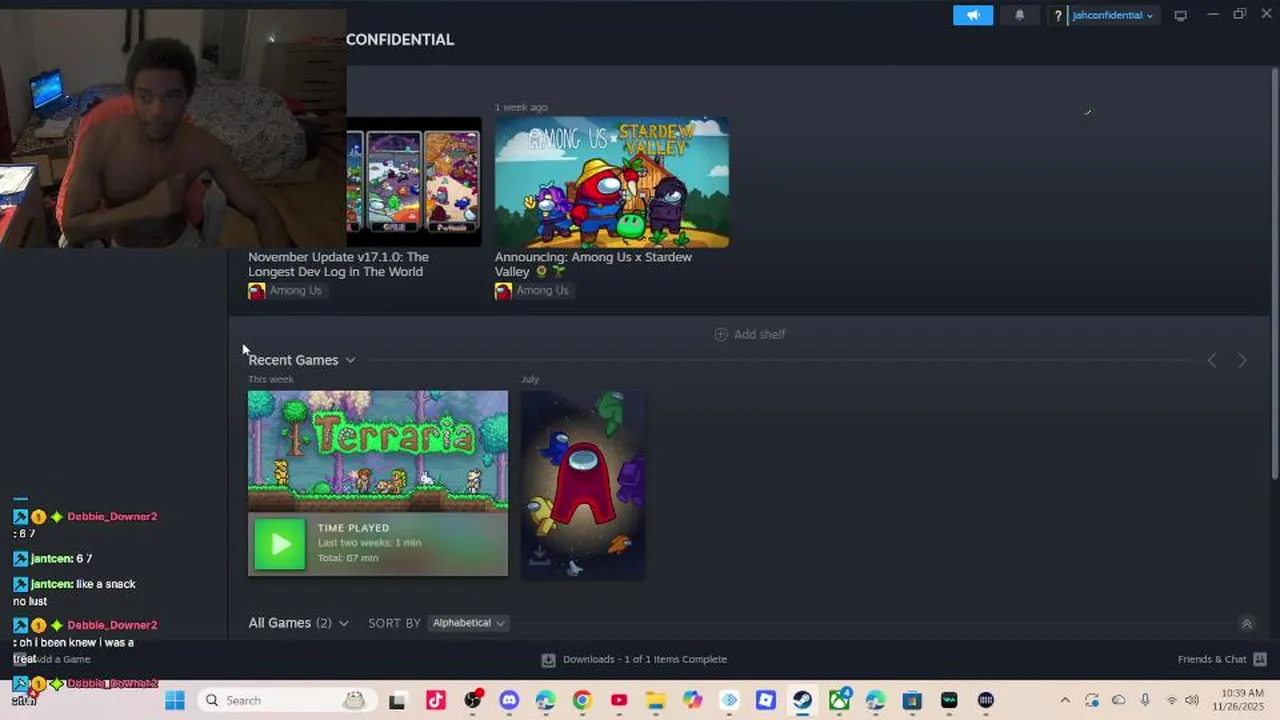Screen dimensions: 1280x720
Task: Open the notifications bell
Action: (x=1020, y=15)
